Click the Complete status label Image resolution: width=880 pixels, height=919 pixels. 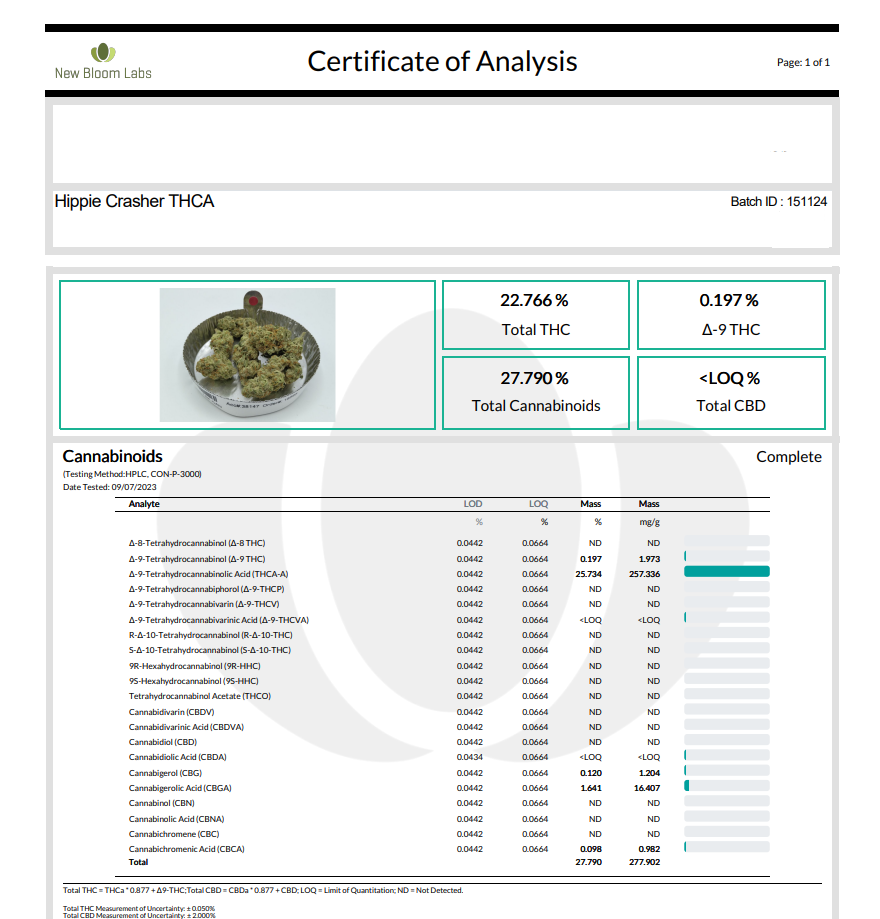789,457
